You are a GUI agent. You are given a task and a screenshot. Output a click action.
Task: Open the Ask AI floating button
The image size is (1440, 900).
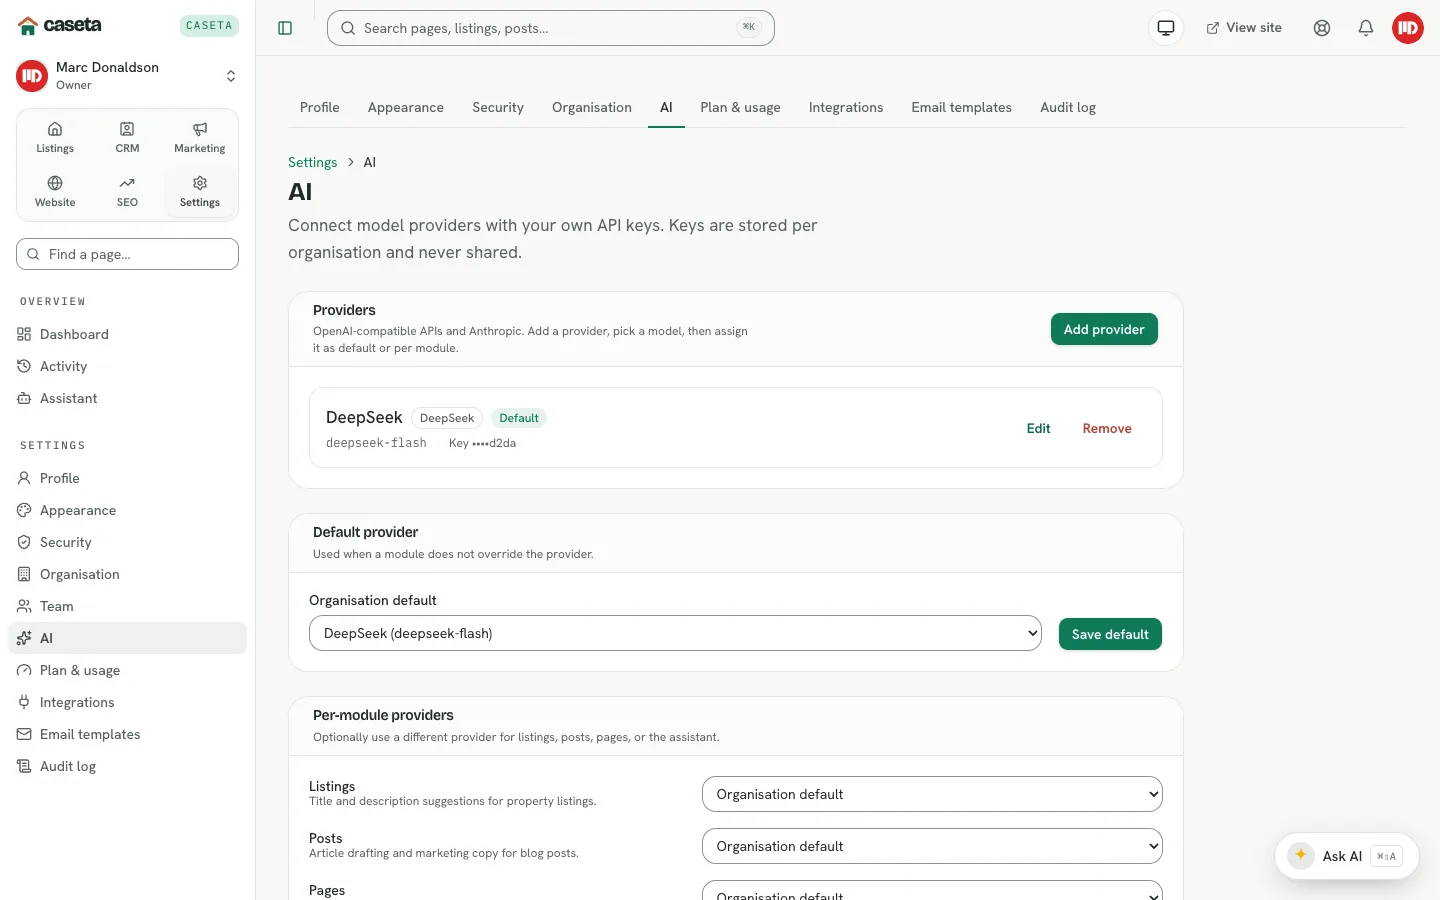[x=1346, y=856]
